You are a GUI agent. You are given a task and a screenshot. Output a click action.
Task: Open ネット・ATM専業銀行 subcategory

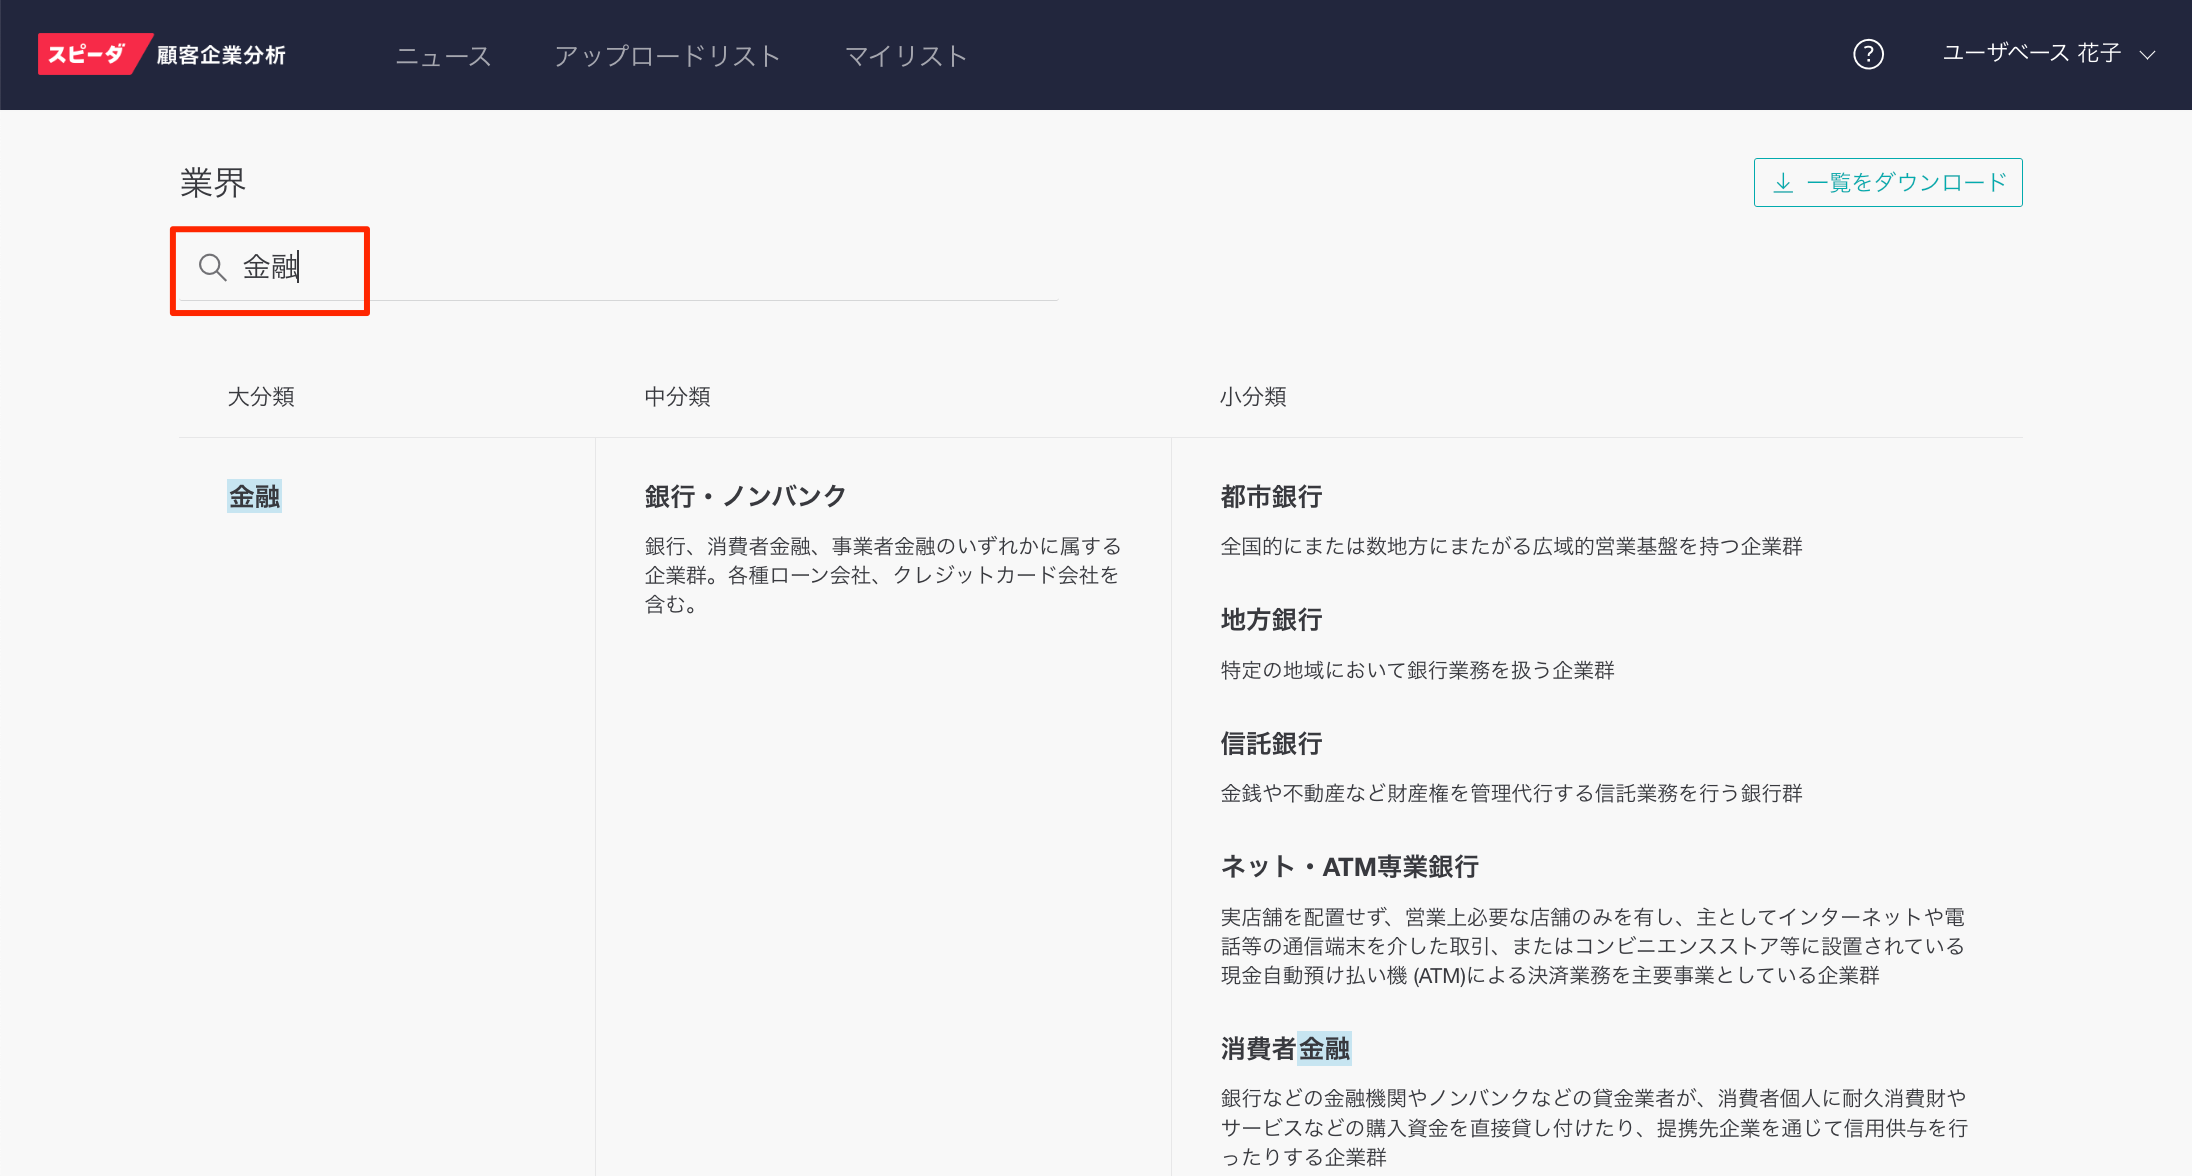click(x=1349, y=867)
